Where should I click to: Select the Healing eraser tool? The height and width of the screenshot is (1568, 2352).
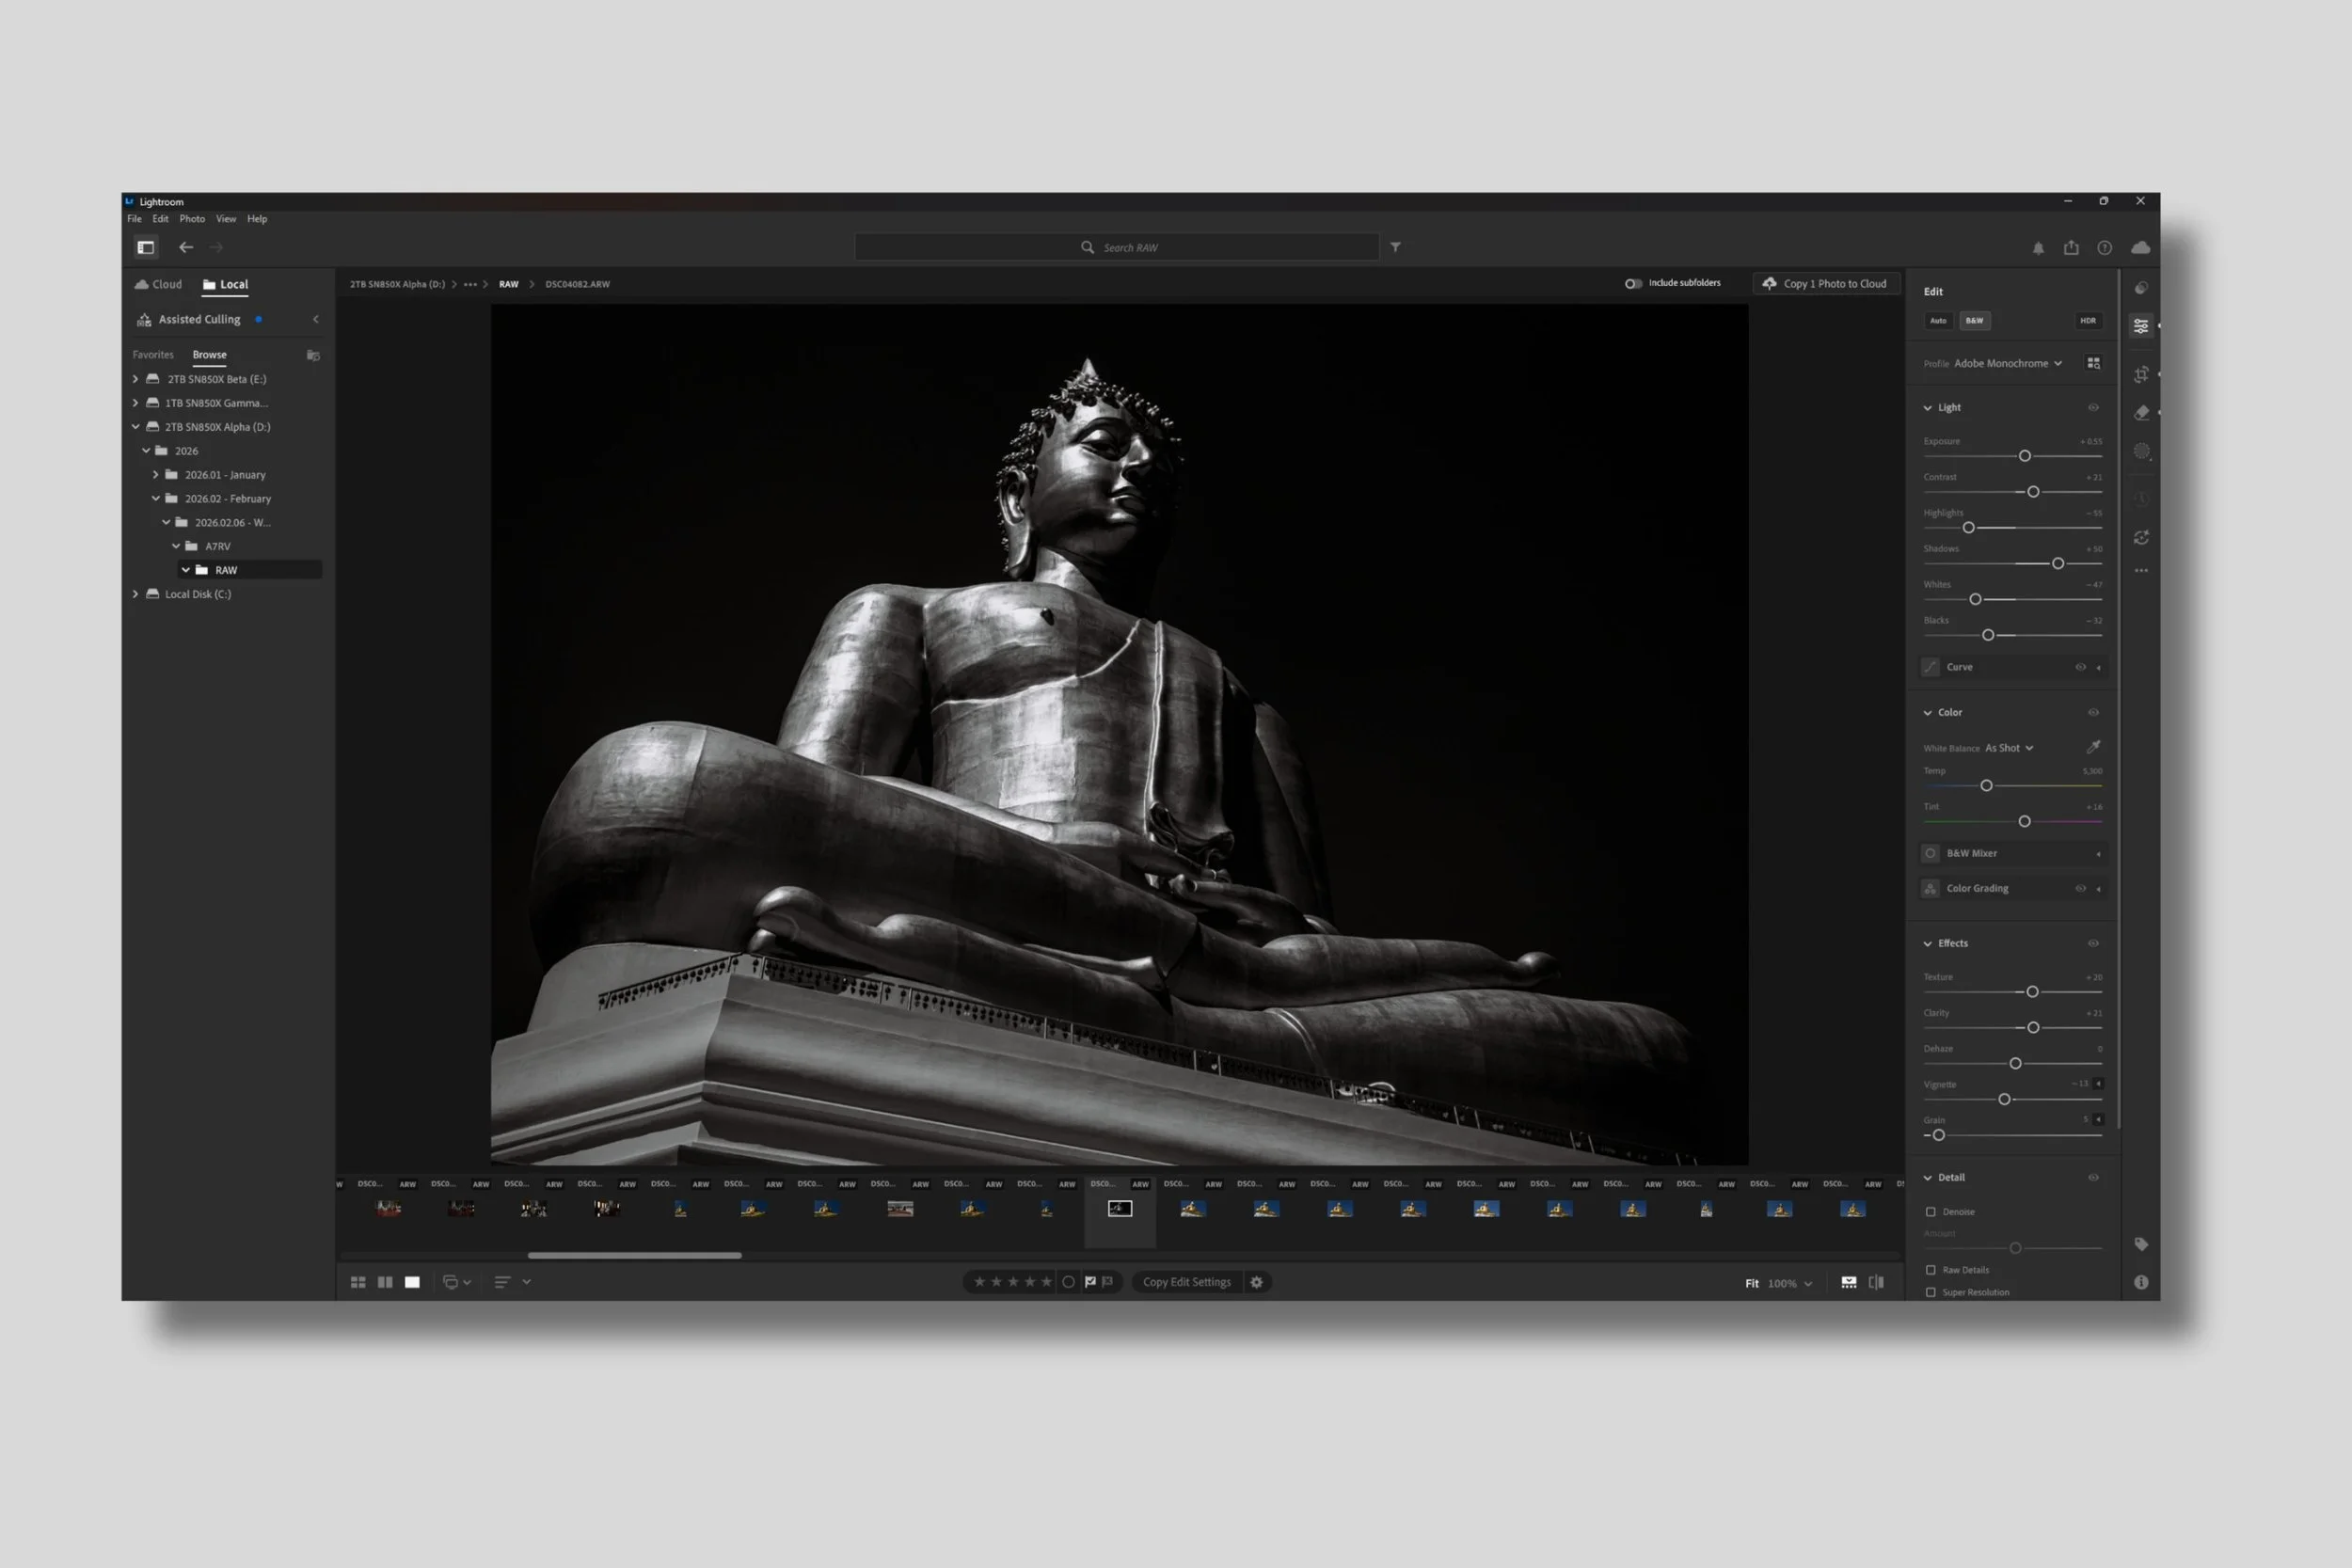(2140, 413)
